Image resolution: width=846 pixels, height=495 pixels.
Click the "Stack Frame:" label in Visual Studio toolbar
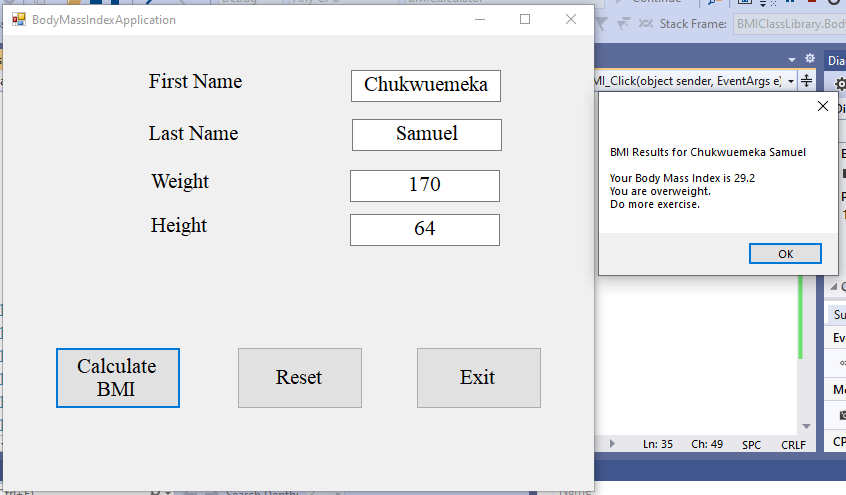pos(693,24)
